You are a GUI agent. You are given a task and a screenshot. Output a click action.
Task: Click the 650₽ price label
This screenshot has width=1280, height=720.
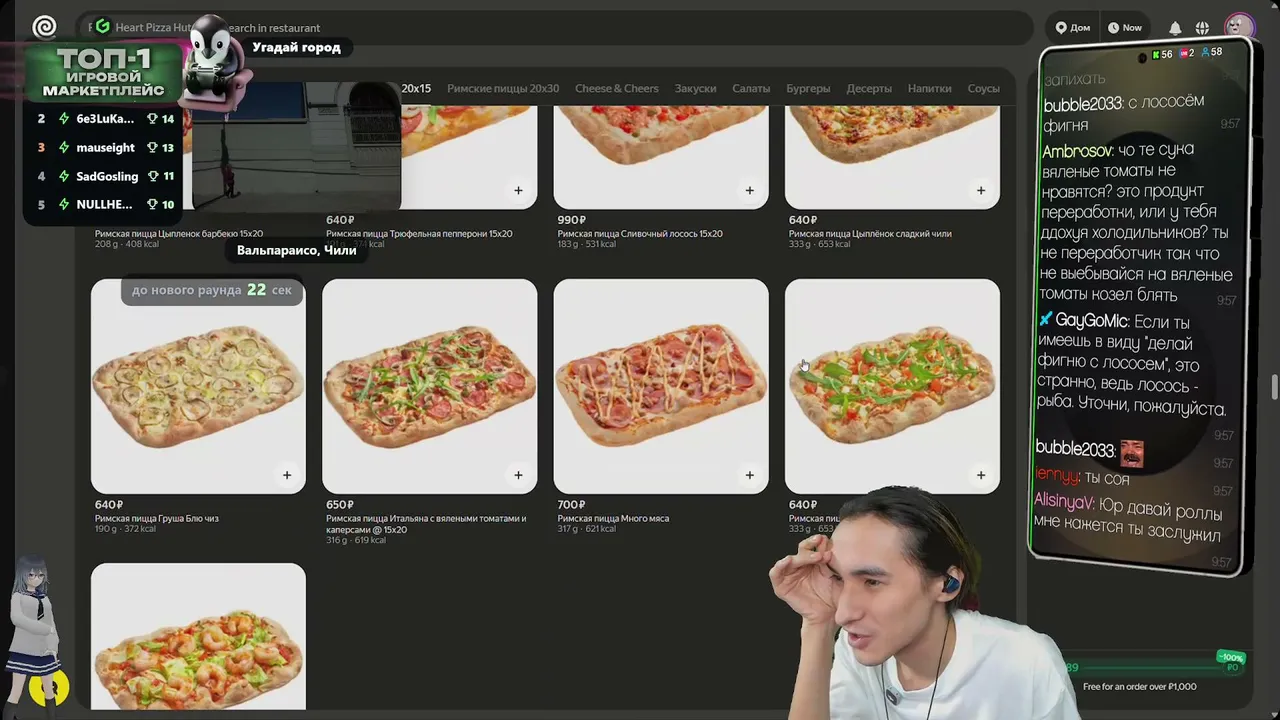coord(340,505)
